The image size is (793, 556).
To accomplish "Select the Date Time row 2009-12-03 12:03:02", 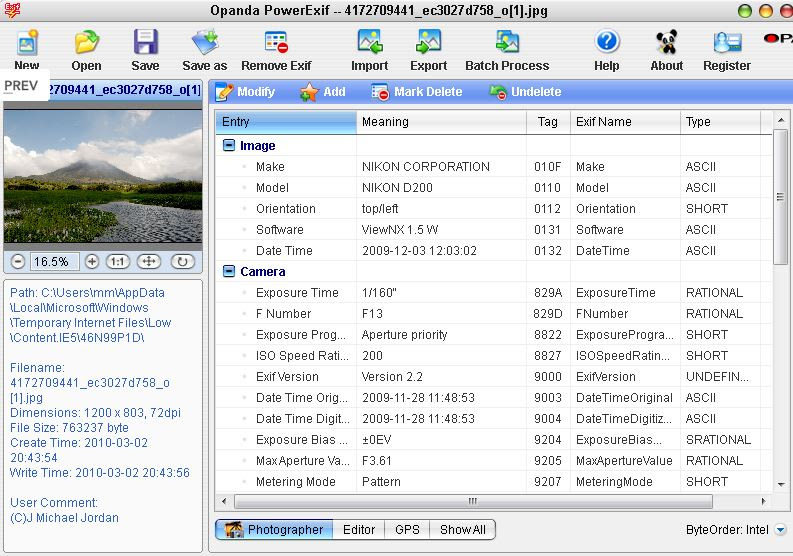I will click(494, 250).
